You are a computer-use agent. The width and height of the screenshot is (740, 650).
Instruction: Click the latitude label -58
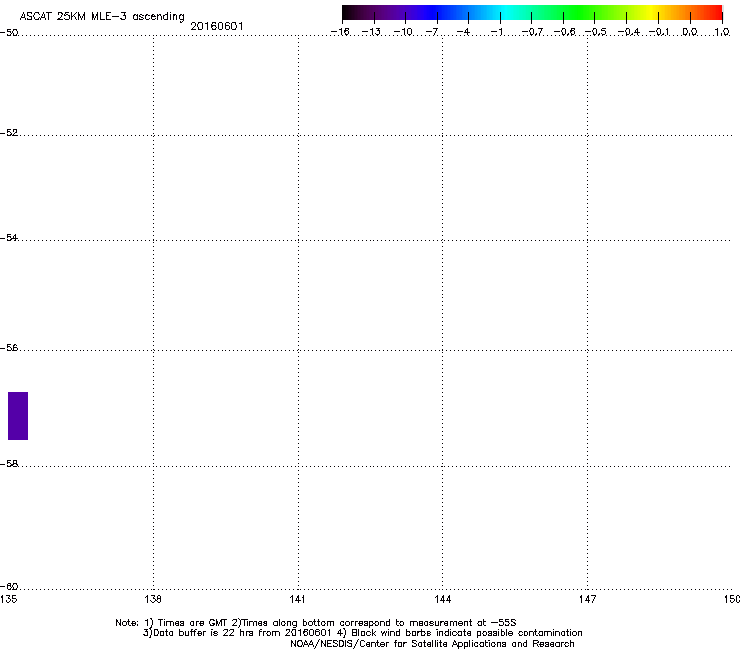tap(9, 464)
